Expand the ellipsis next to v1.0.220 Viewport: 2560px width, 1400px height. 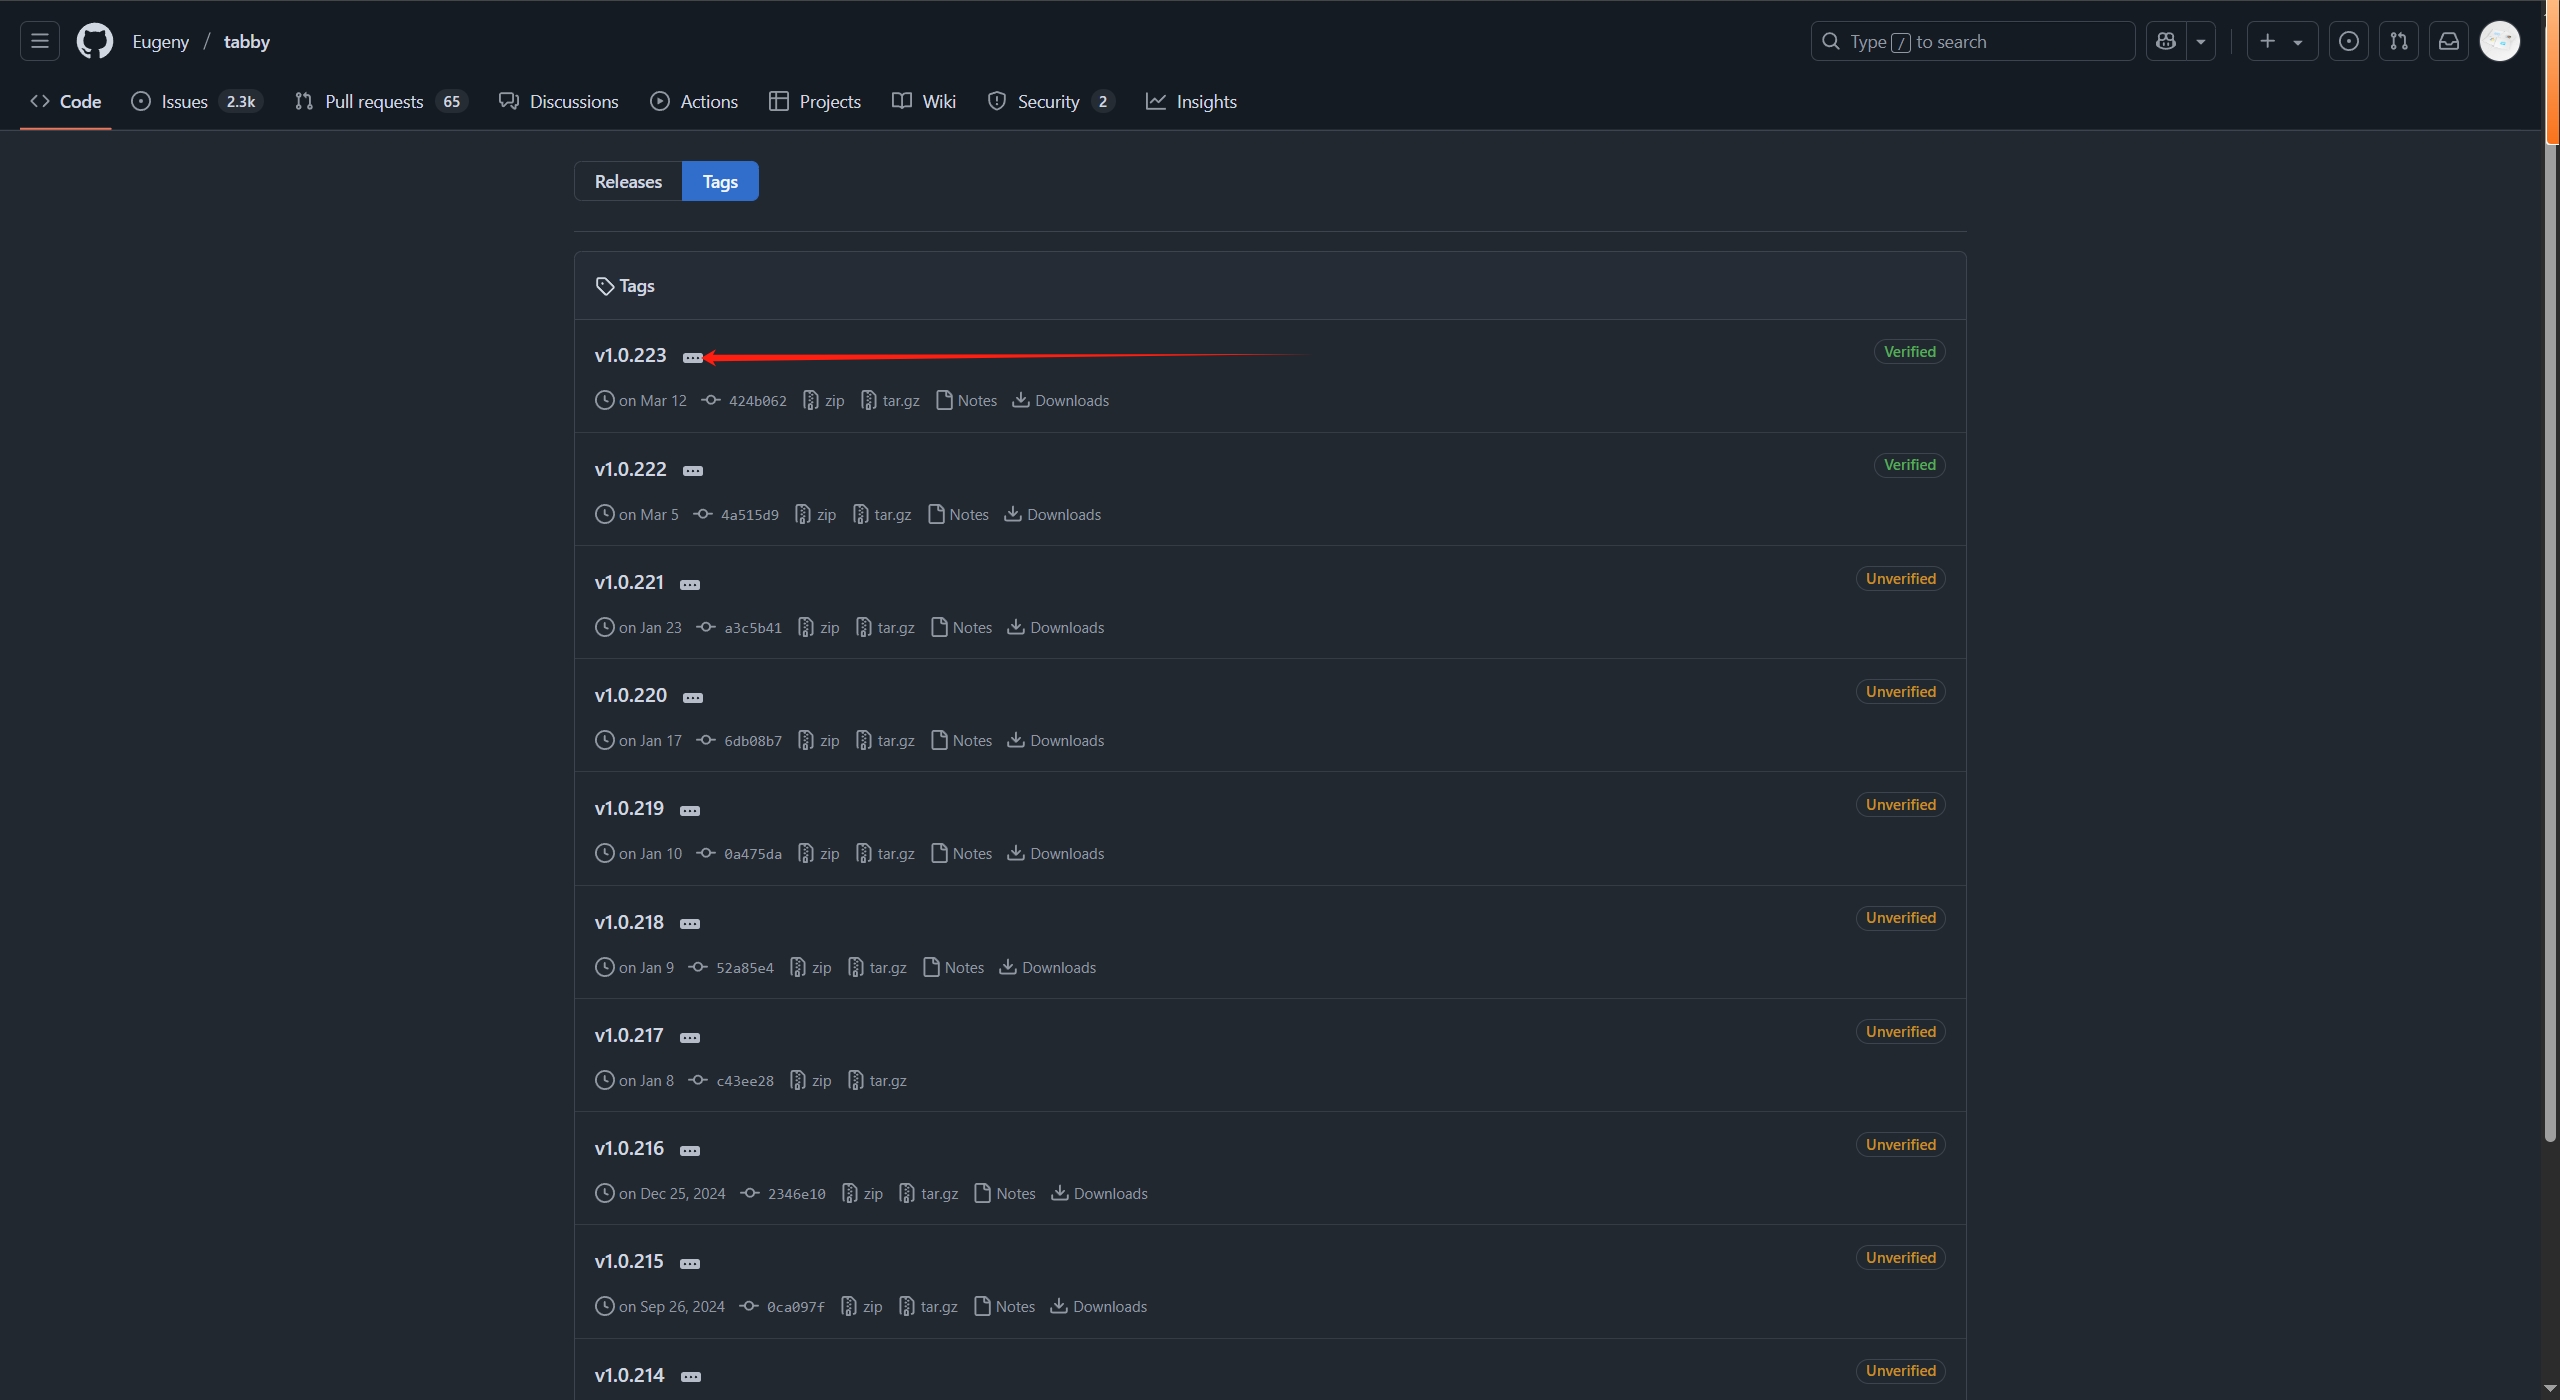coord(693,698)
